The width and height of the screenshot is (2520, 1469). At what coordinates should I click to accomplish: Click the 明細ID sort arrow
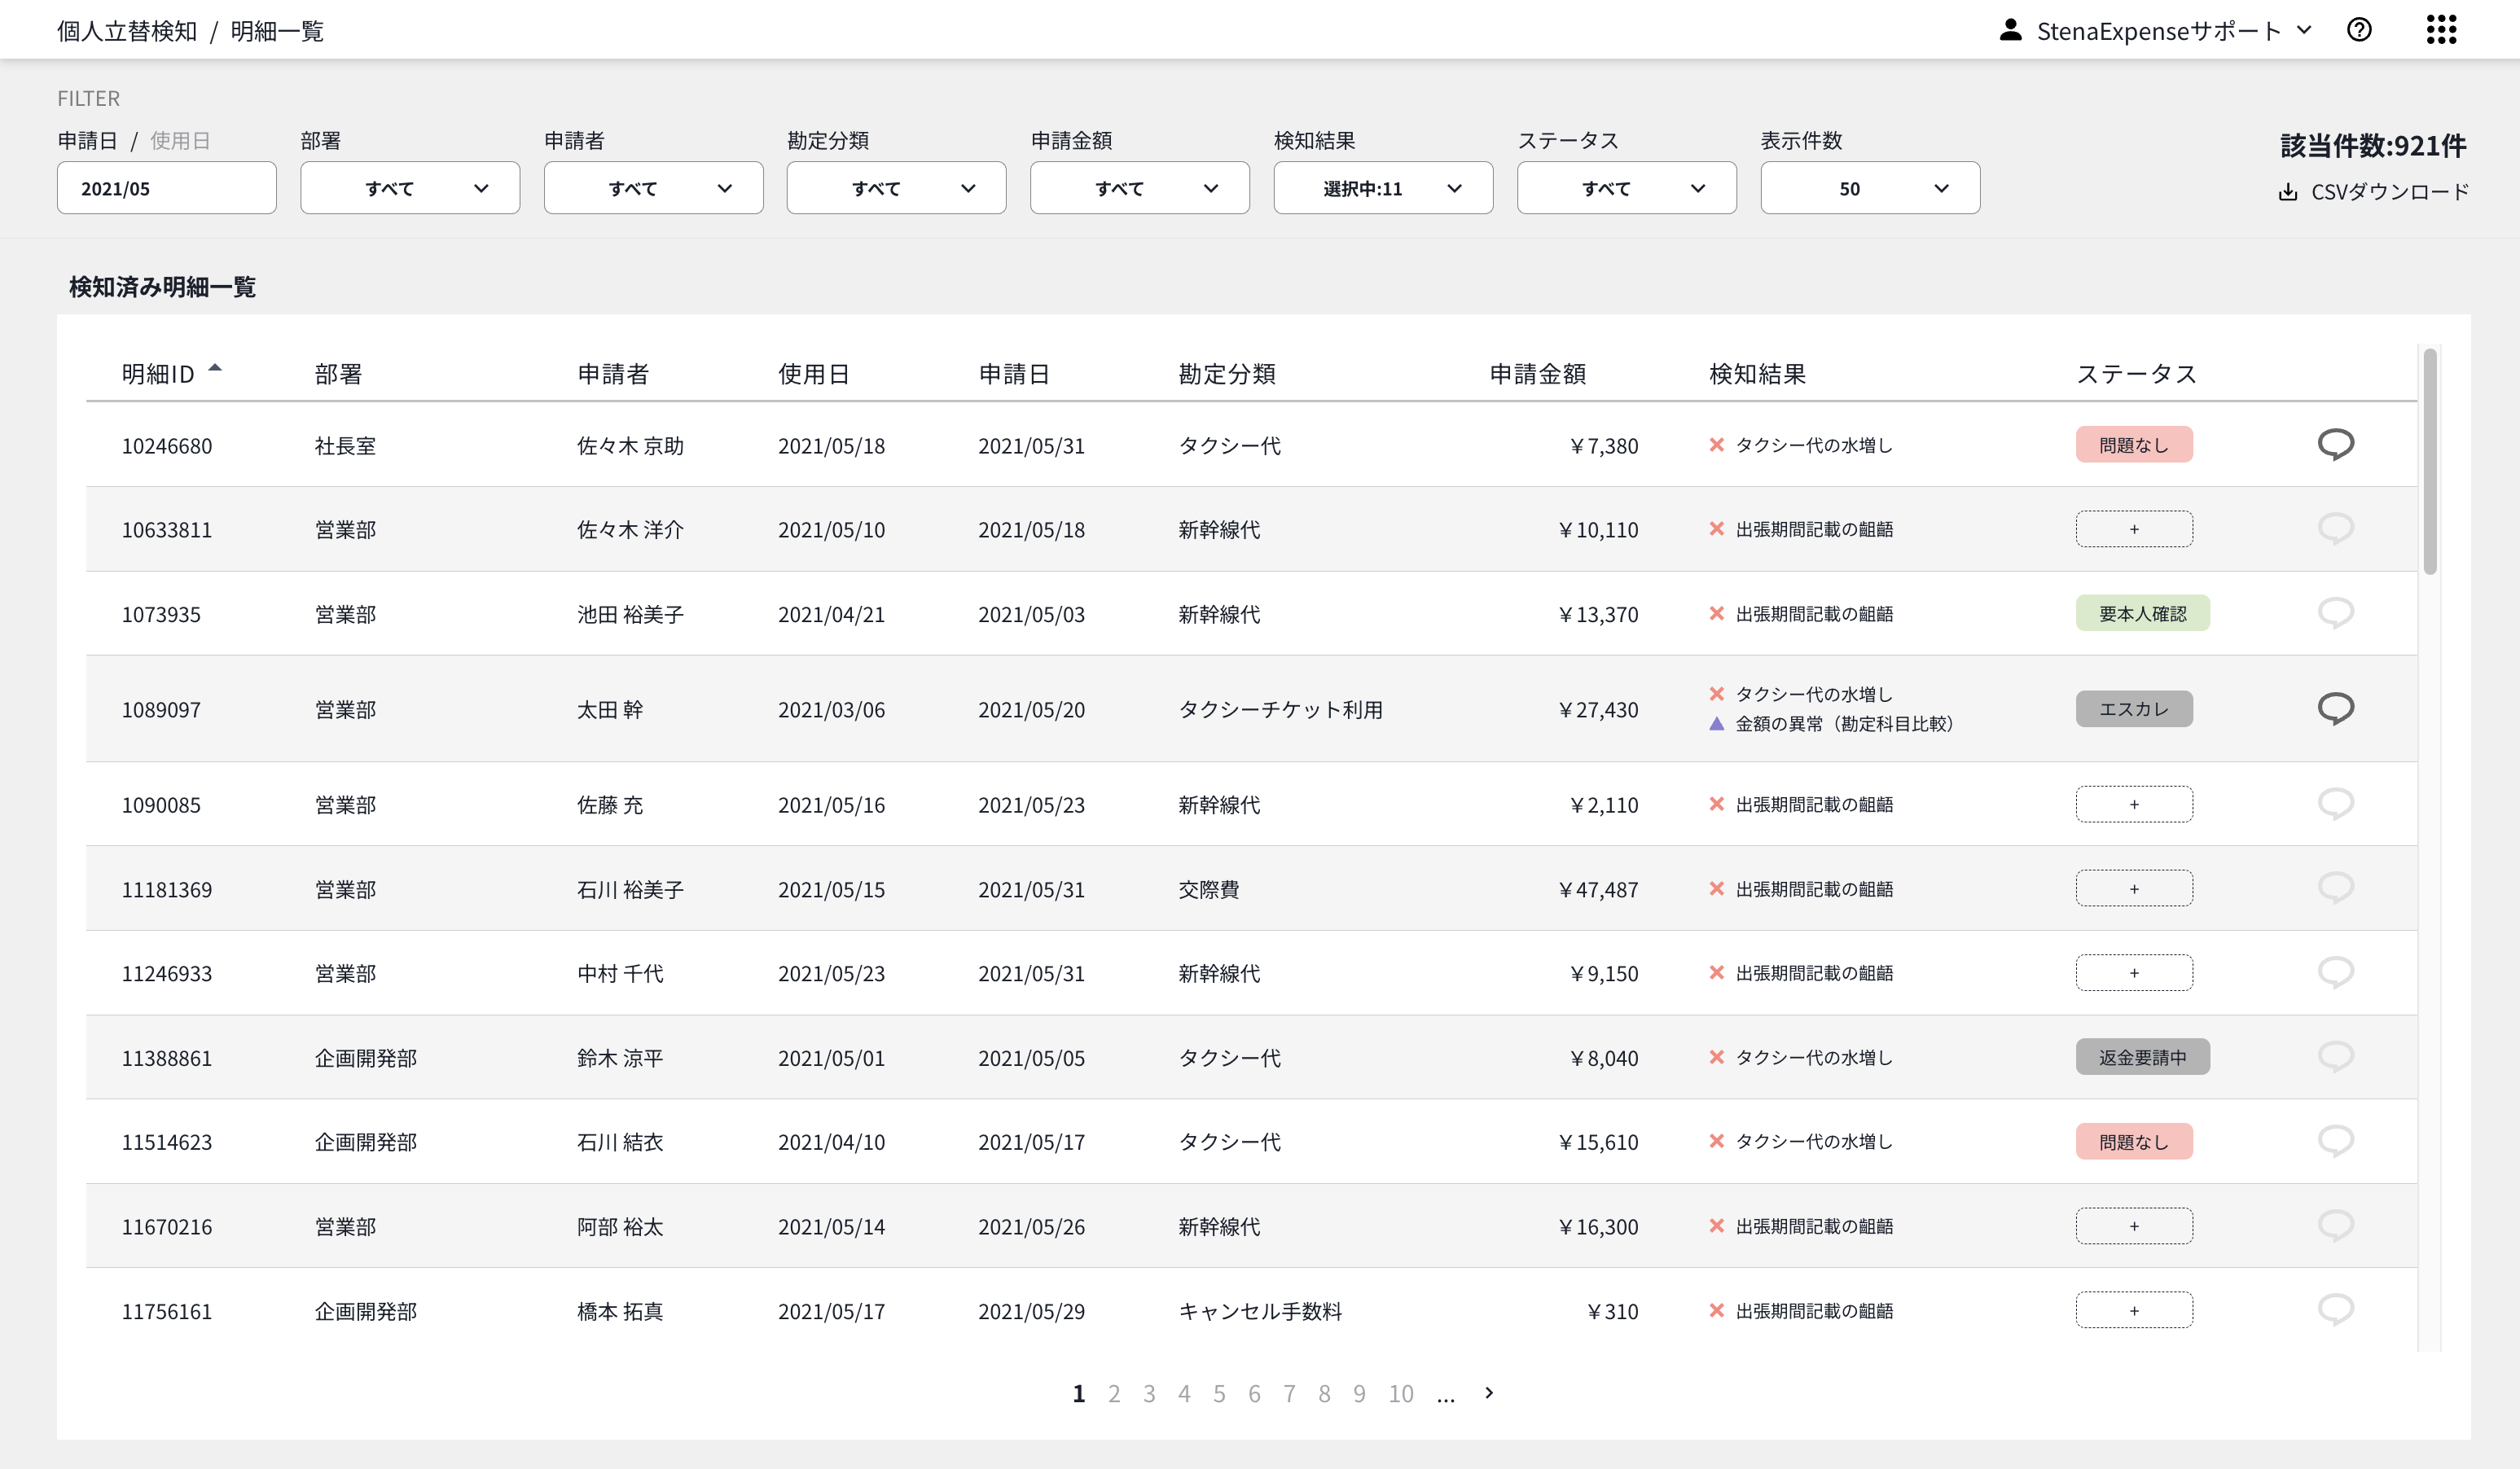tap(214, 368)
